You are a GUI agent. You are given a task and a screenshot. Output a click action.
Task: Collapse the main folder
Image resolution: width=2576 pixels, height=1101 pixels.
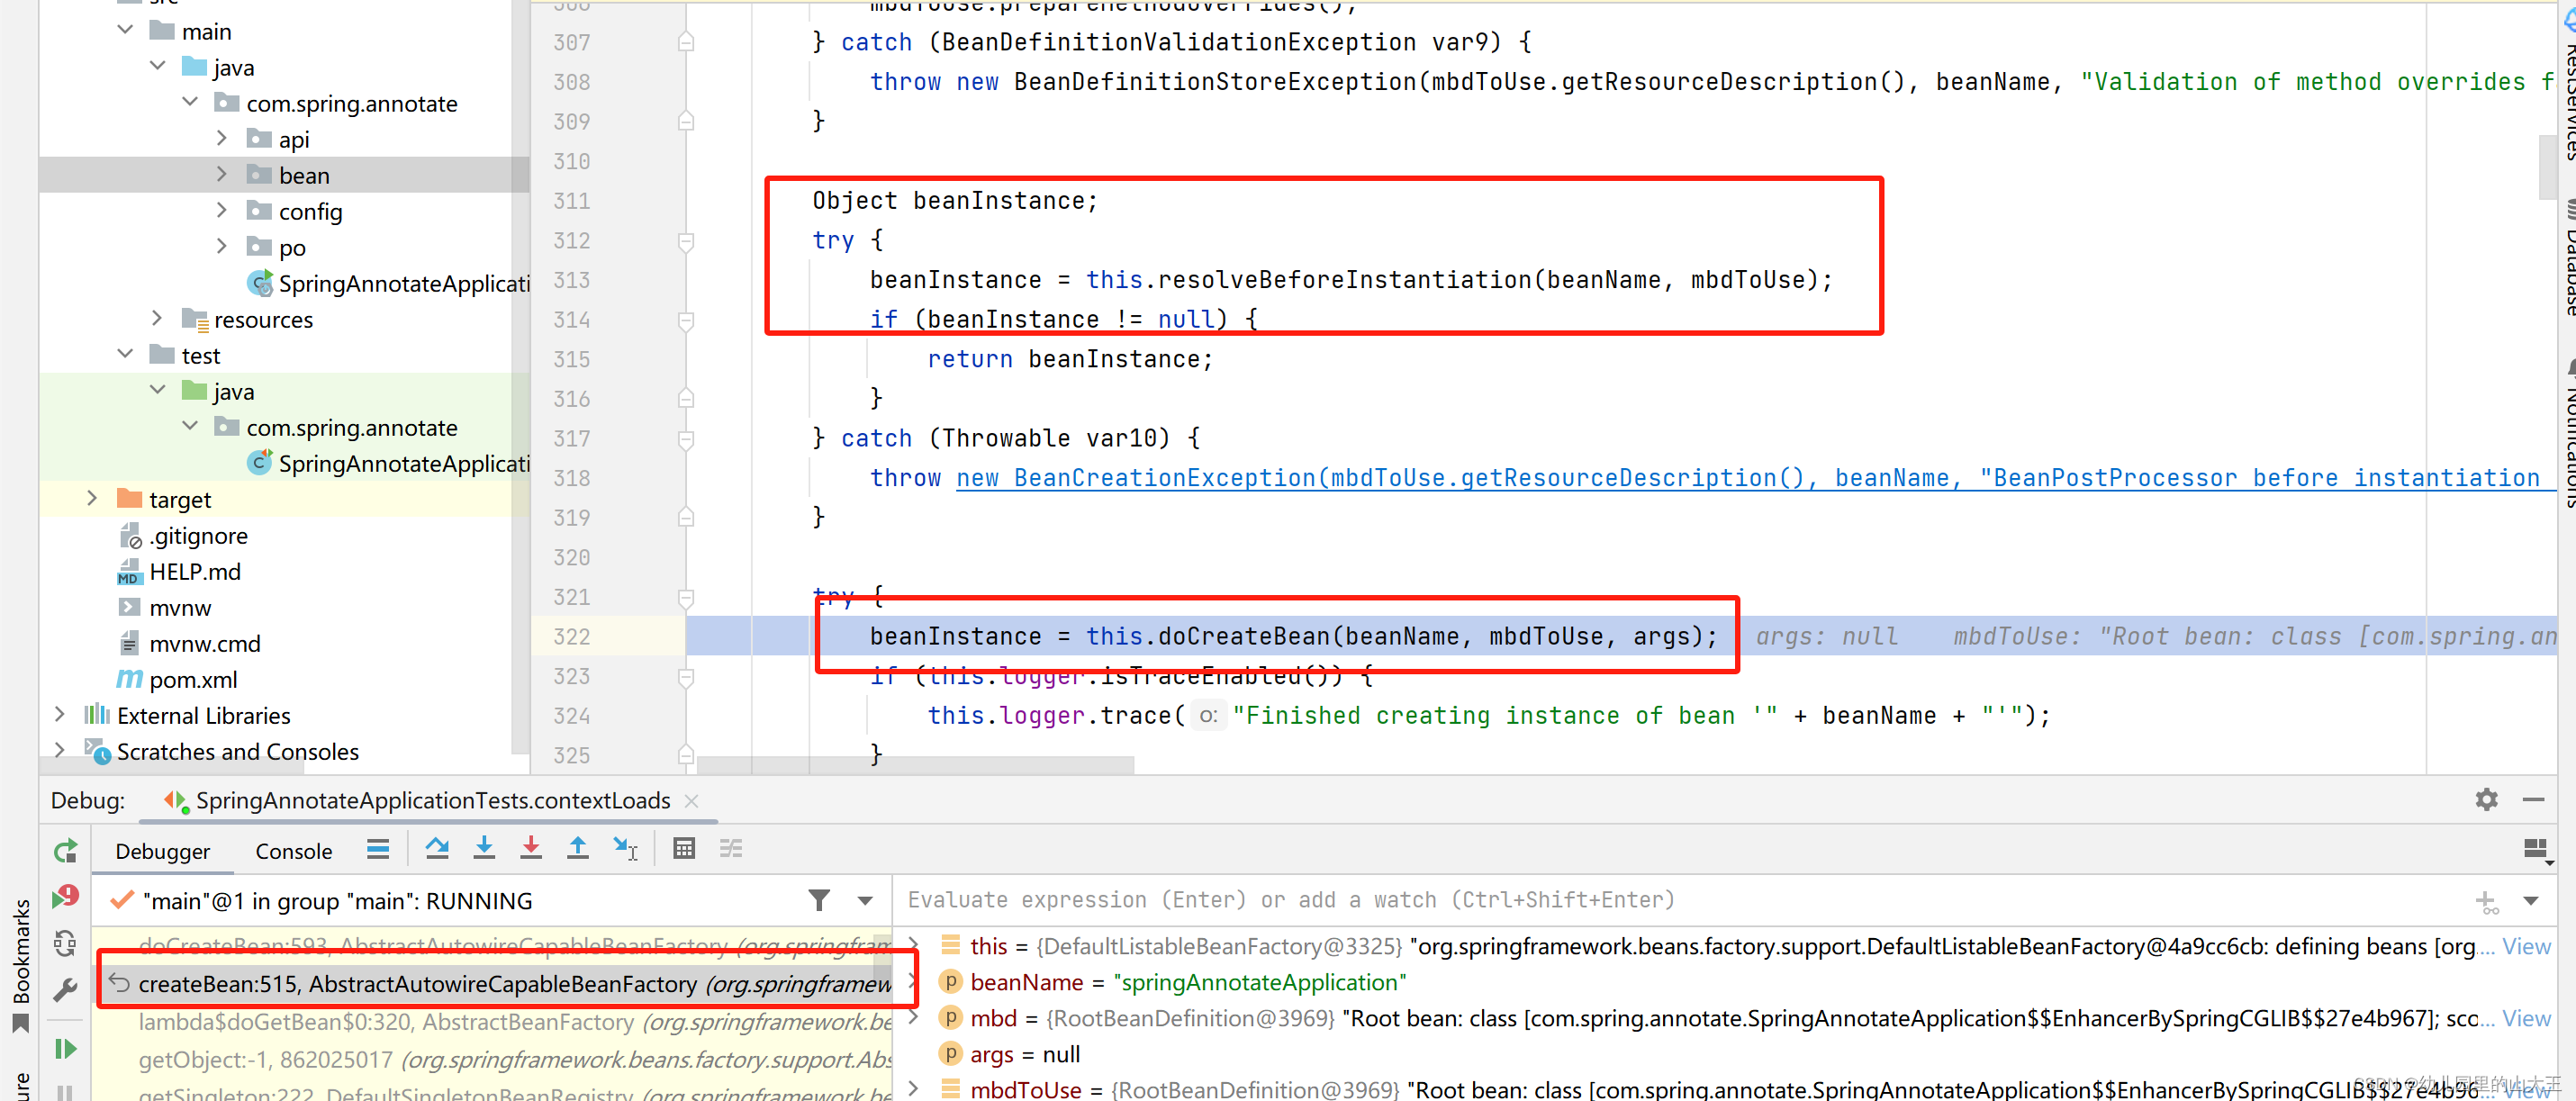[125, 31]
